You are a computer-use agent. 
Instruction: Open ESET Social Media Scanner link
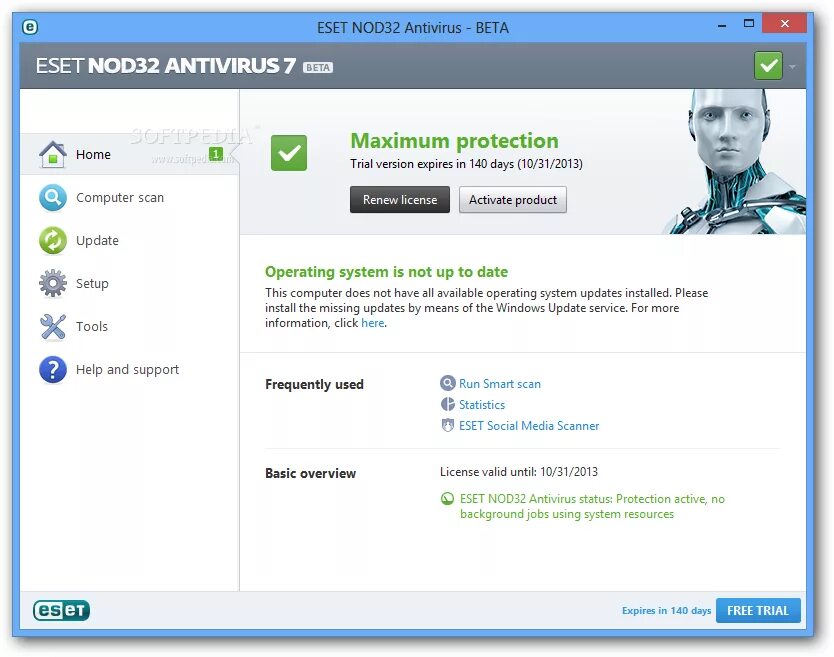(x=529, y=426)
